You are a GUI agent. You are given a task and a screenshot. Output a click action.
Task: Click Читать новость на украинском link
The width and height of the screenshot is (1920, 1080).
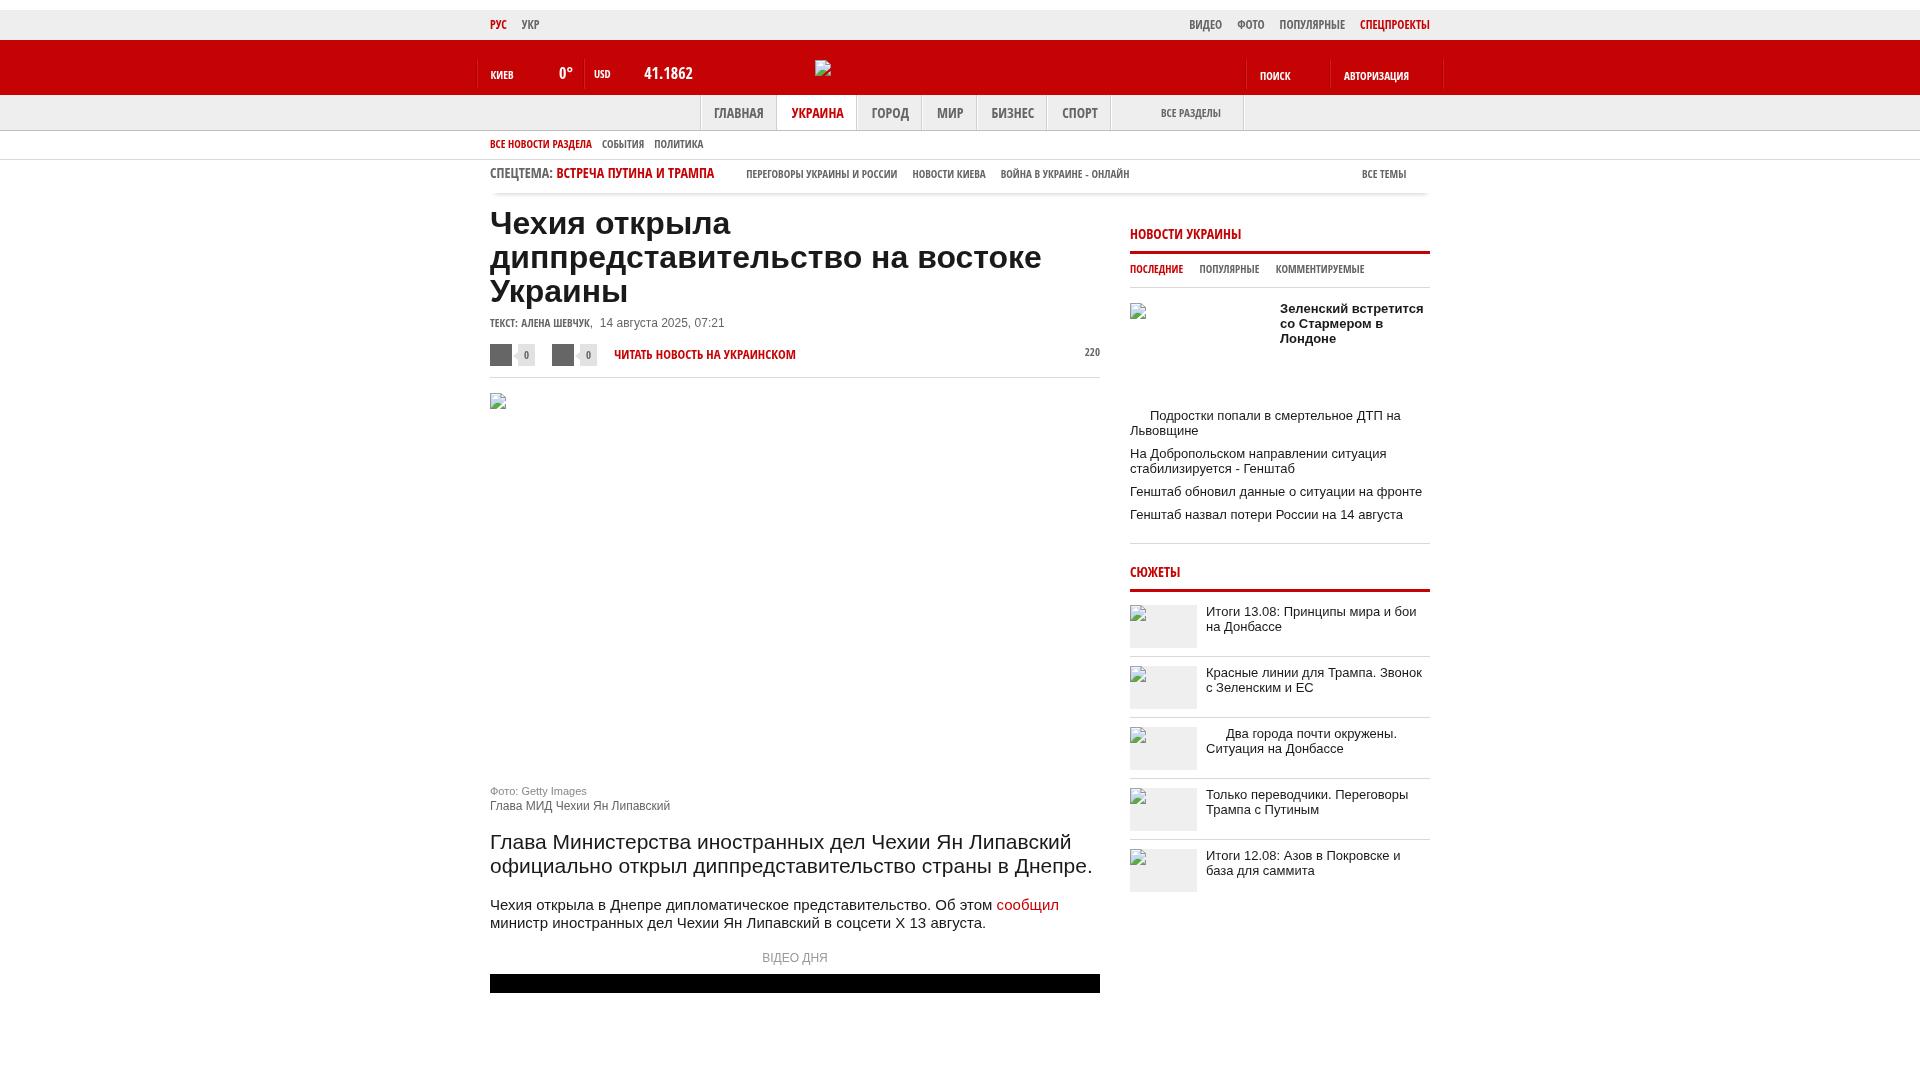[x=704, y=355]
